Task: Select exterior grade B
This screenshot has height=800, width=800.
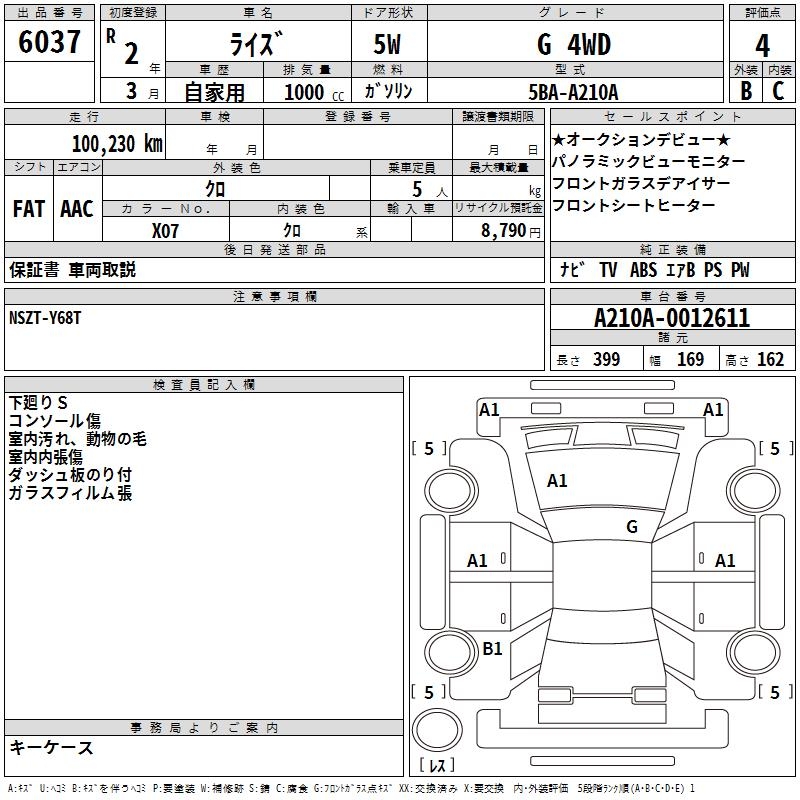Action: (x=746, y=91)
